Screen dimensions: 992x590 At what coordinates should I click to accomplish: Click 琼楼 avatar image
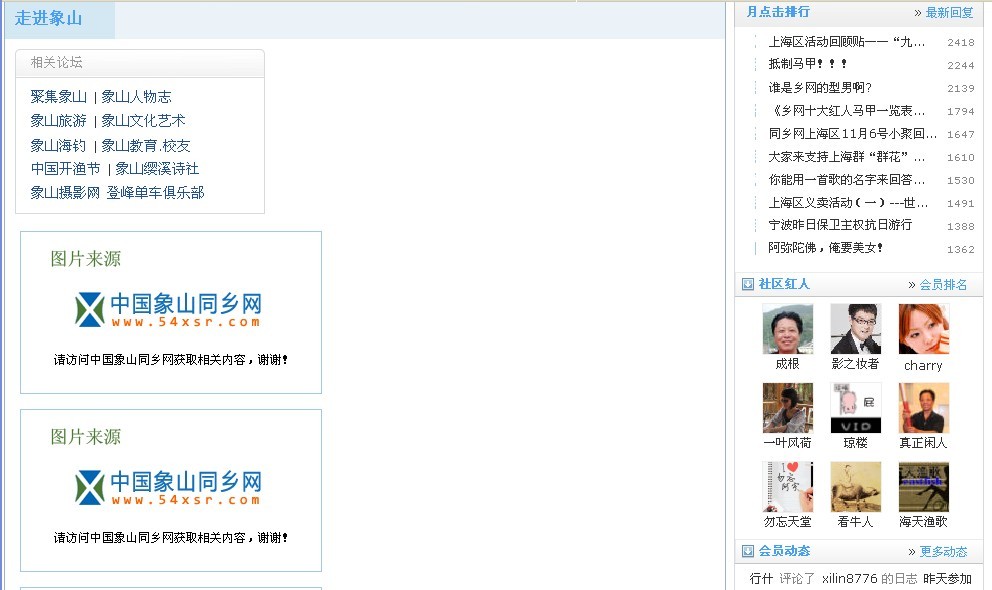tap(855, 407)
